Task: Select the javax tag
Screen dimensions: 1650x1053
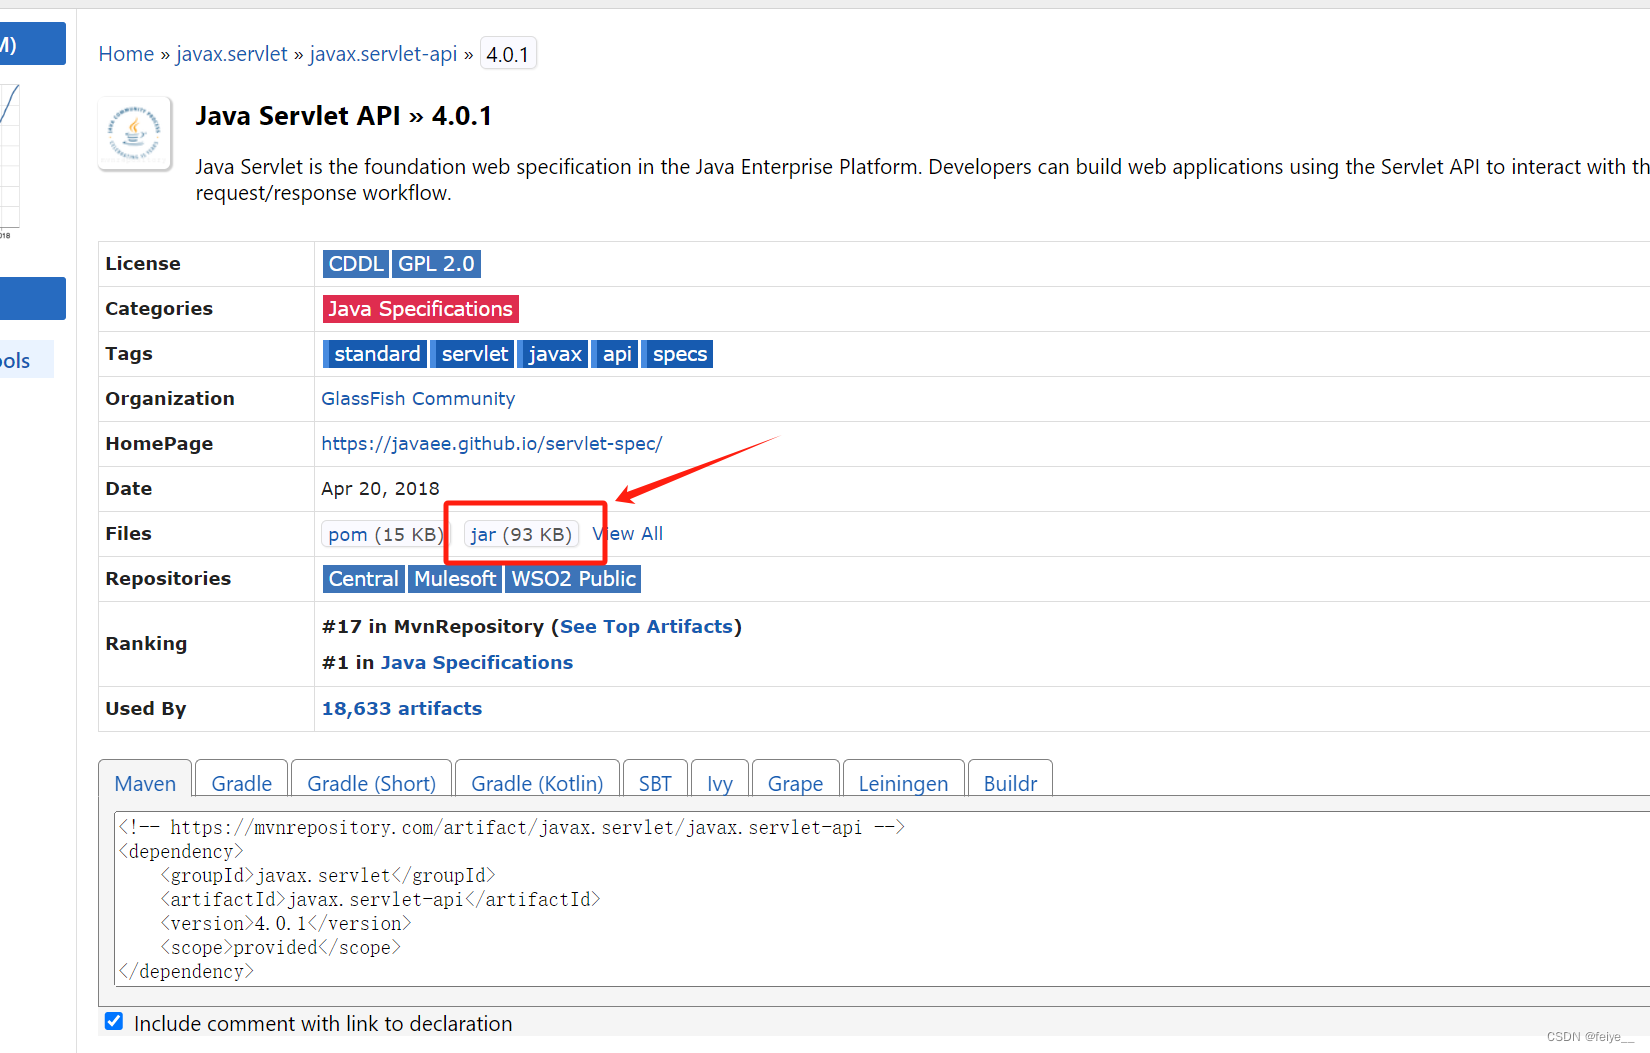Action: pyautogui.click(x=554, y=354)
